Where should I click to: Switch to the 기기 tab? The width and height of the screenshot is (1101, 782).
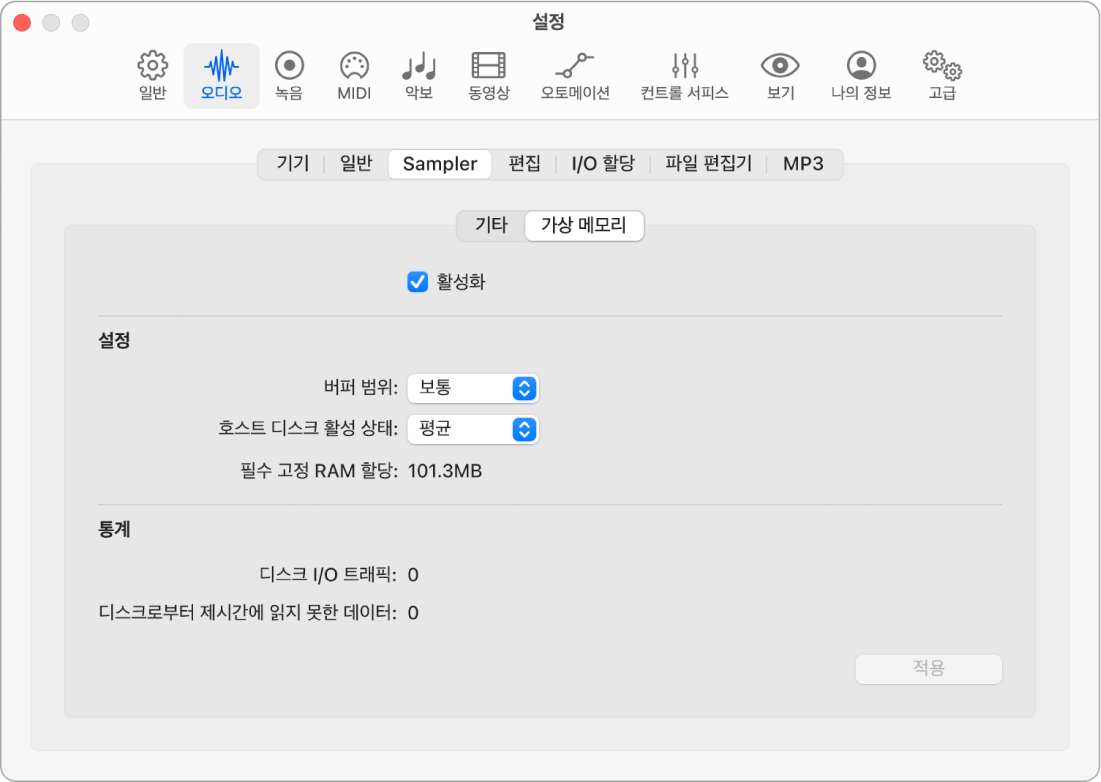click(292, 164)
